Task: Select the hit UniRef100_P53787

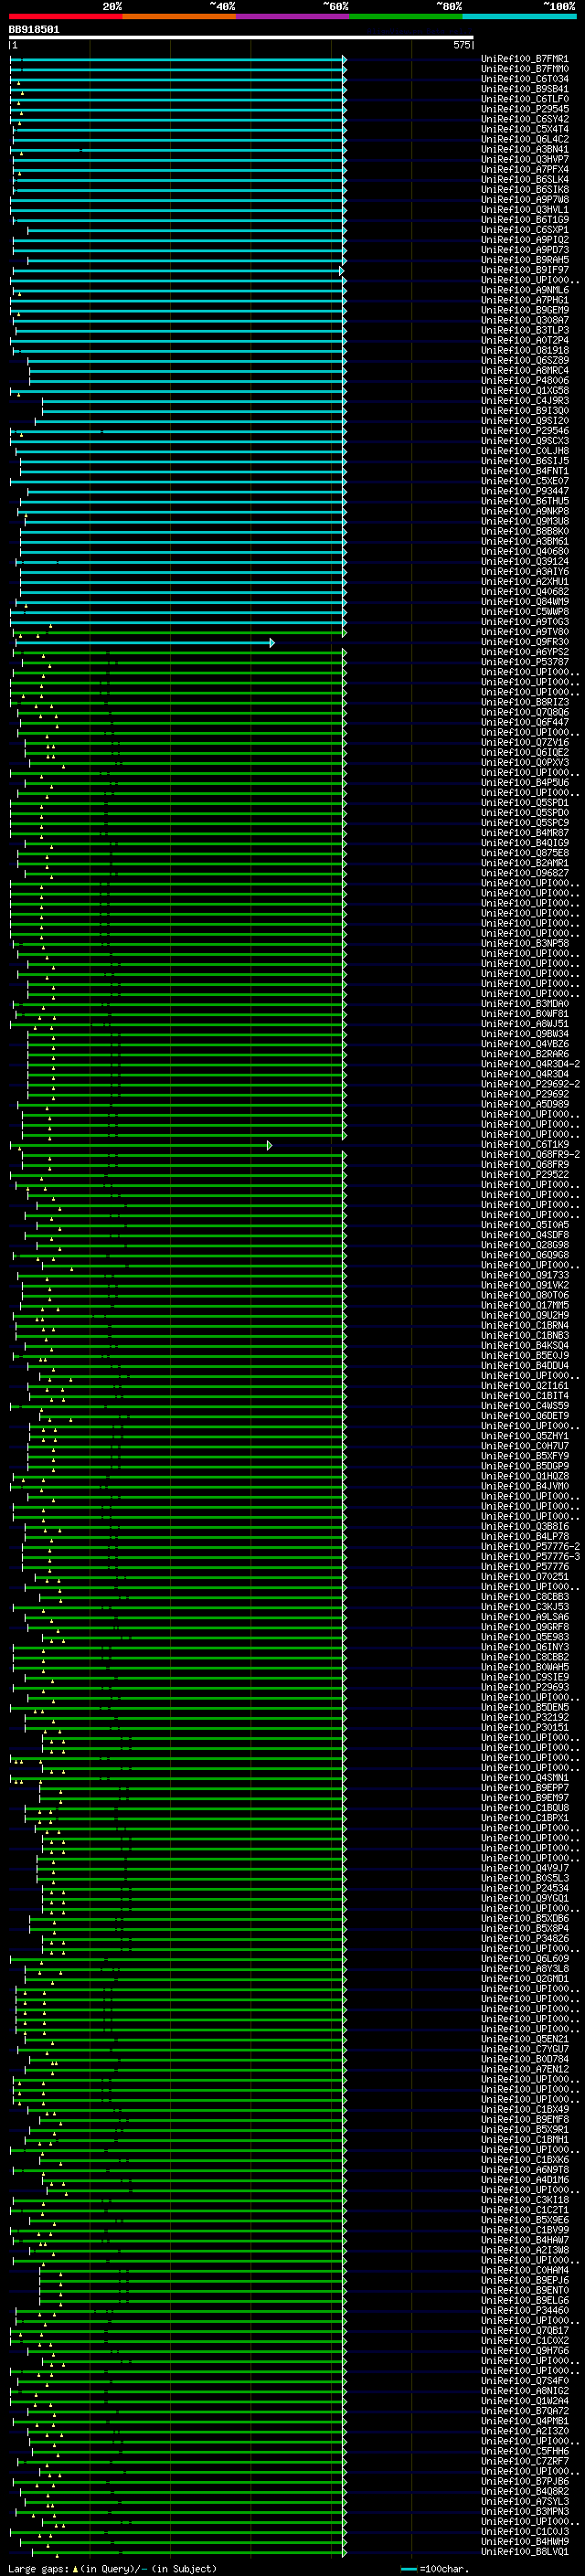Action: [x=524, y=662]
